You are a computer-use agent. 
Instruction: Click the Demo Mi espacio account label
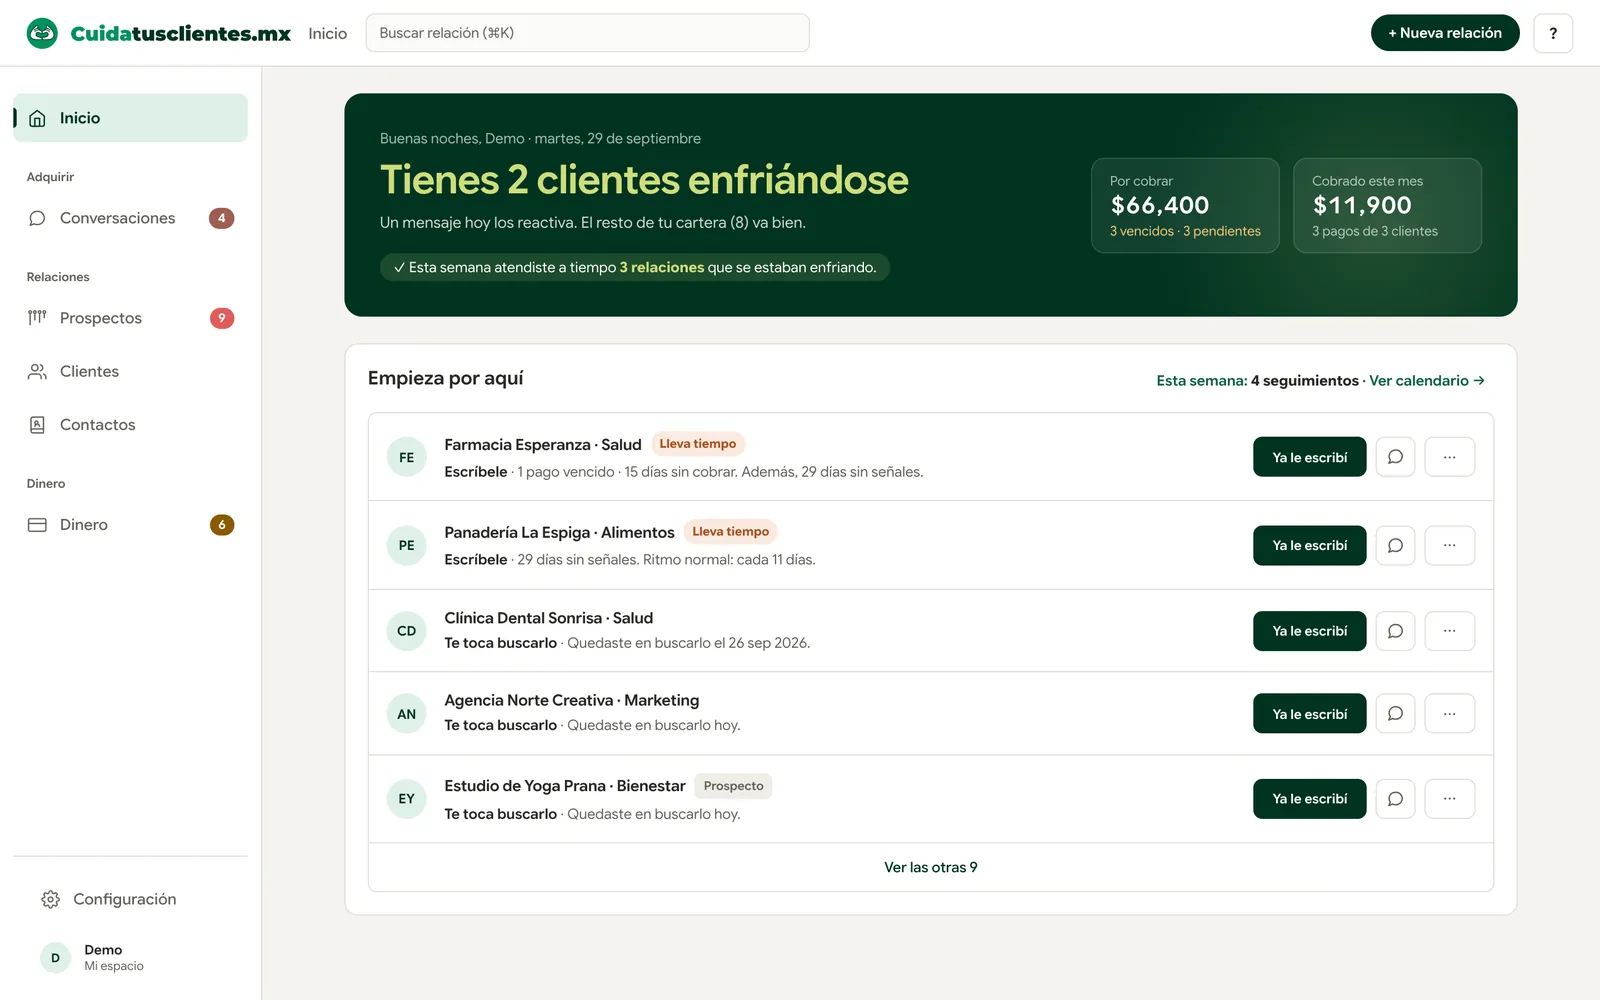point(114,957)
